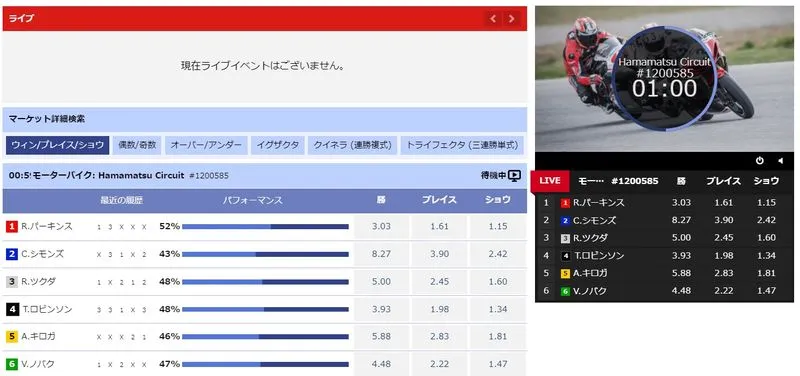800x376 pixels.
Task: Click rider name V.ノバク in main table
Action: pyautogui.click(x=38, y=364)
